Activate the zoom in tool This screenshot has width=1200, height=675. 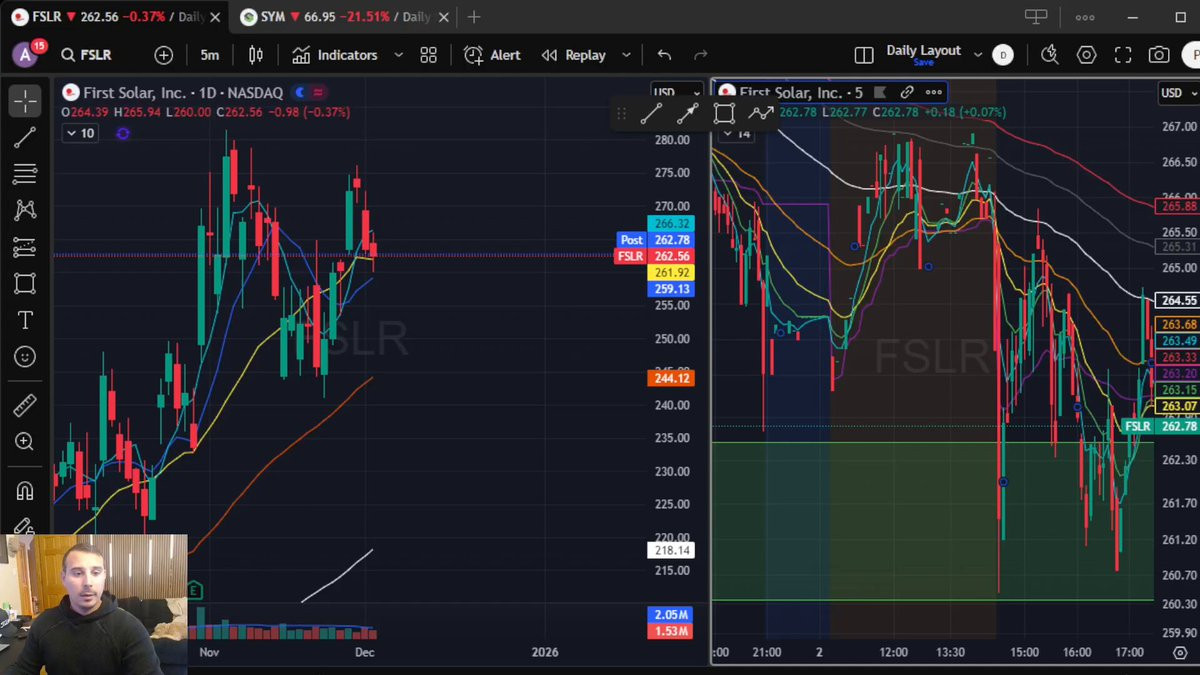coord(25,442)
